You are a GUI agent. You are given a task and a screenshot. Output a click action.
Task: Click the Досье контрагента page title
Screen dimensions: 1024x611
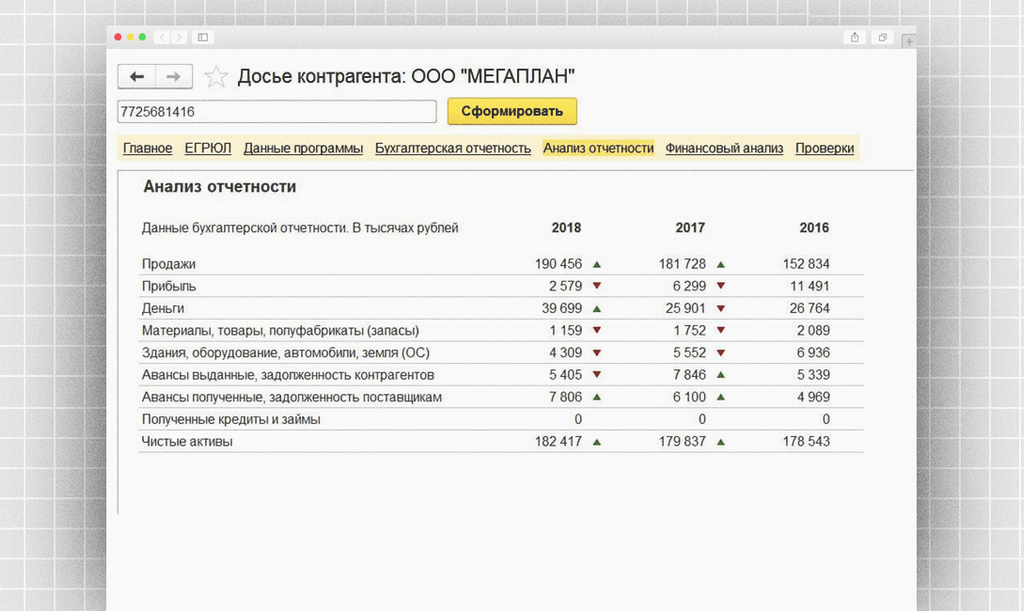(x=406, y=77)
